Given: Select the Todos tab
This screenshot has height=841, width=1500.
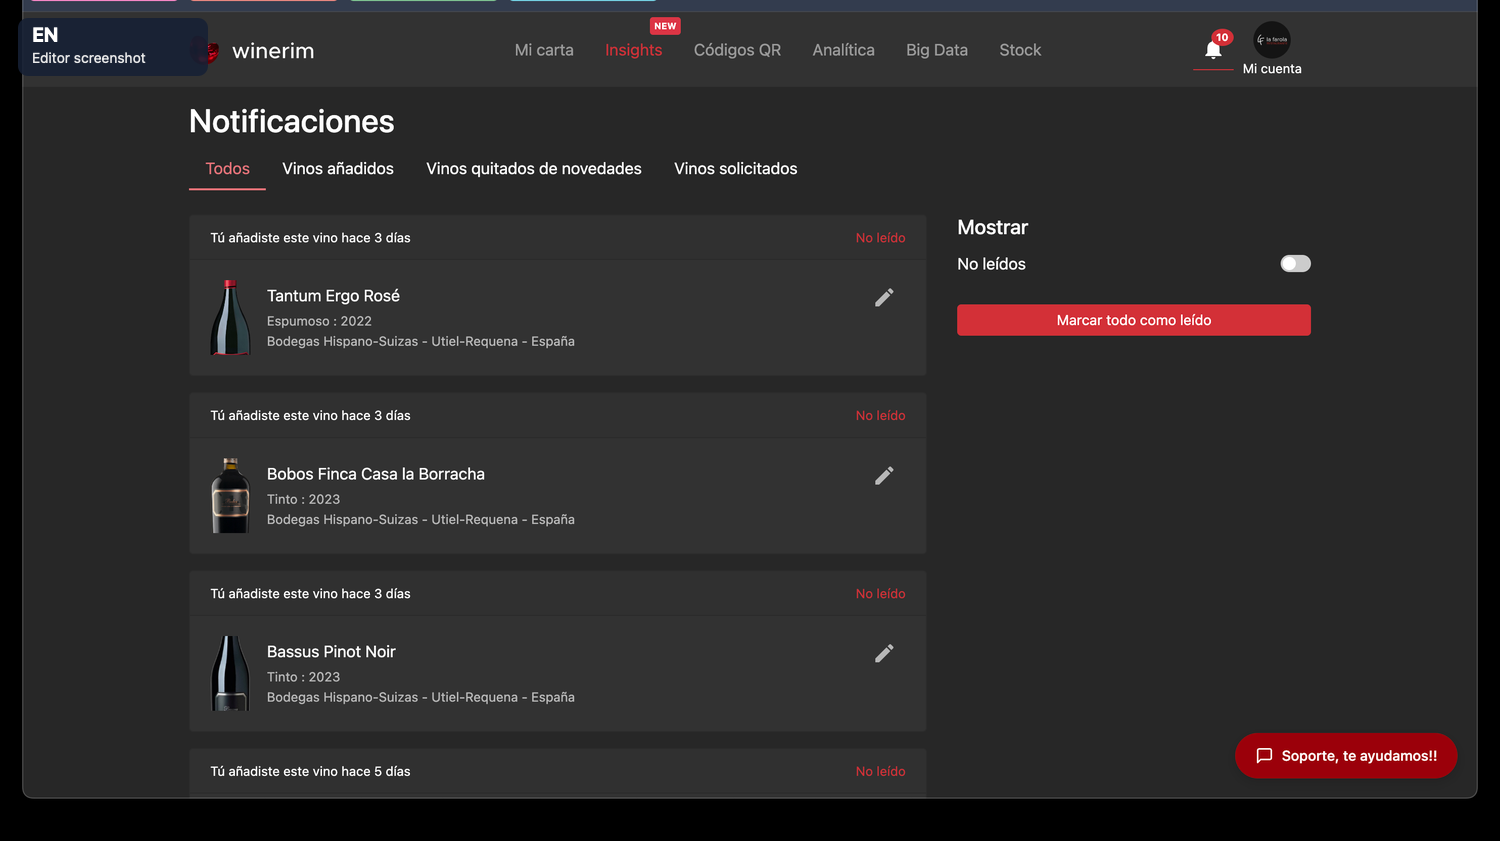Looking at the screenshot, I should [x=227, y=169].
